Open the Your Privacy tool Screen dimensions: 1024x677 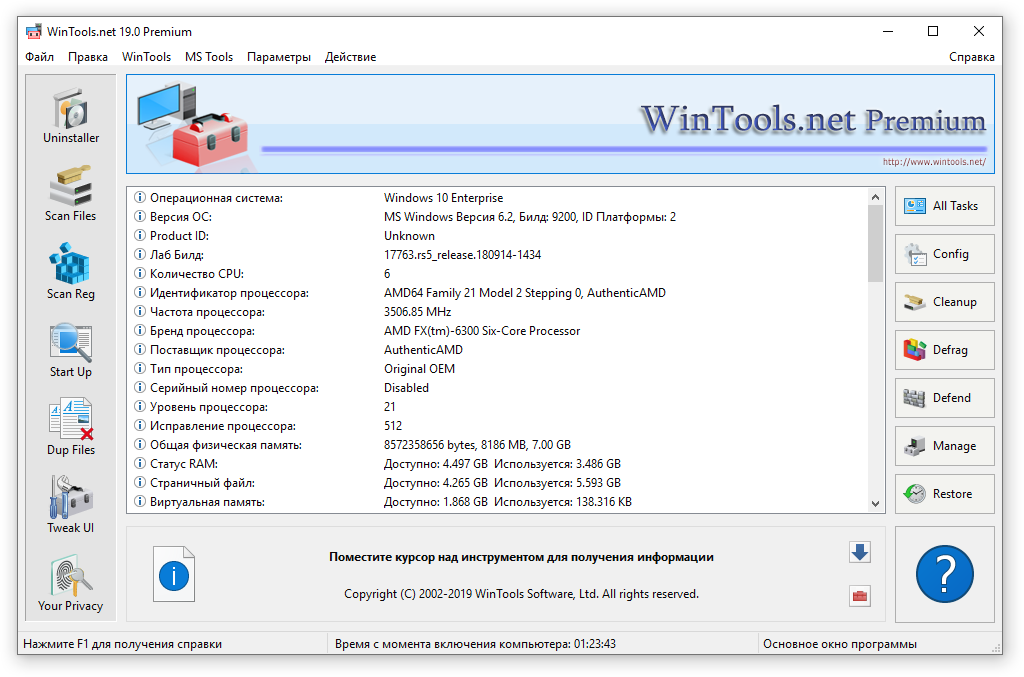coord(71,584)
